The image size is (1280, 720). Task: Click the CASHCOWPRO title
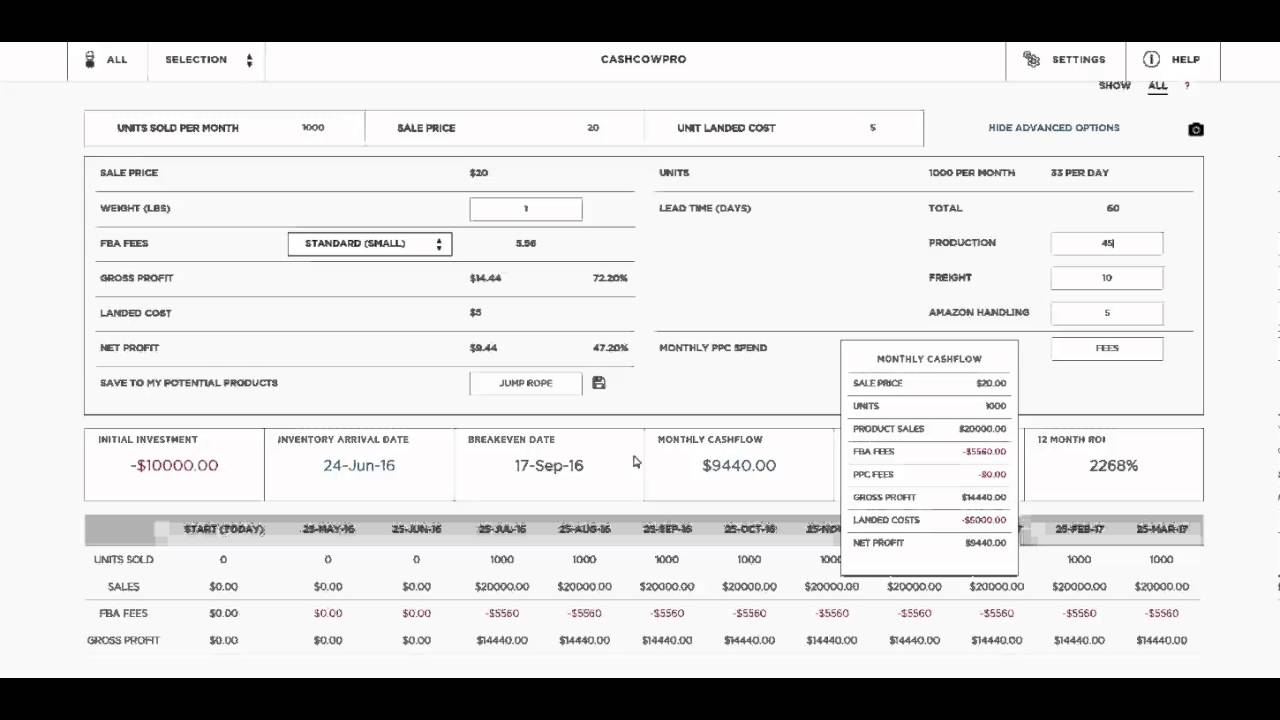(x=643, y=60)
